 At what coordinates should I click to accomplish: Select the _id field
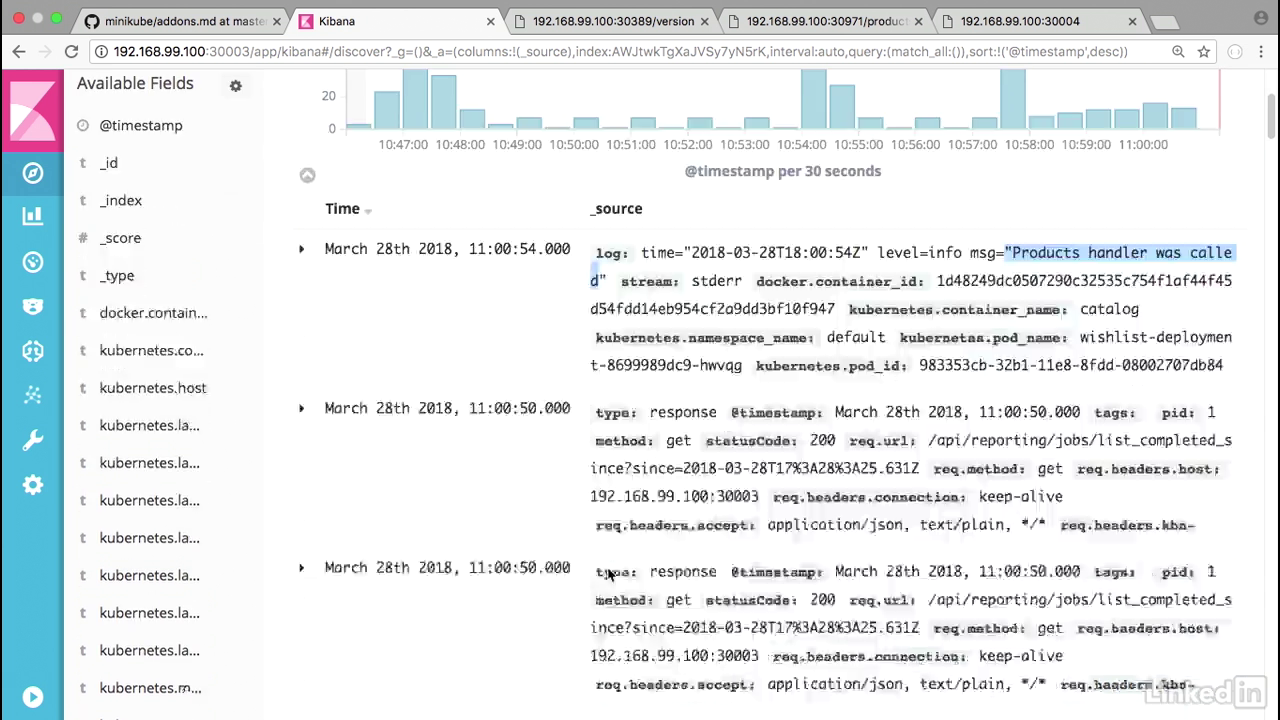tap(109, 163)
